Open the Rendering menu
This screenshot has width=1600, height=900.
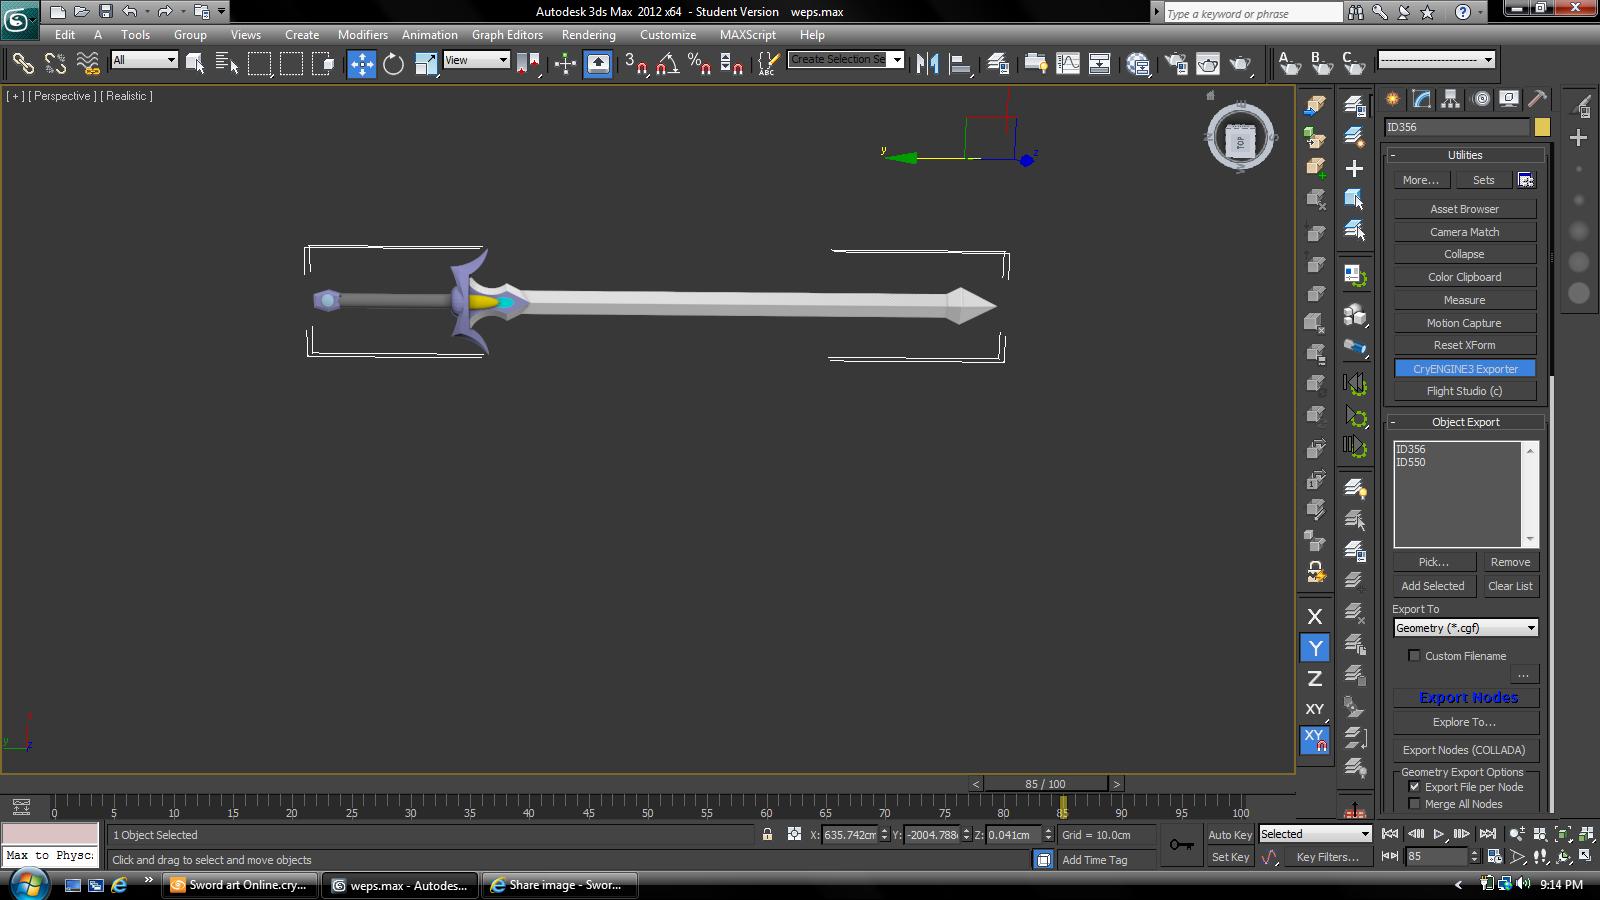(588, 35)
